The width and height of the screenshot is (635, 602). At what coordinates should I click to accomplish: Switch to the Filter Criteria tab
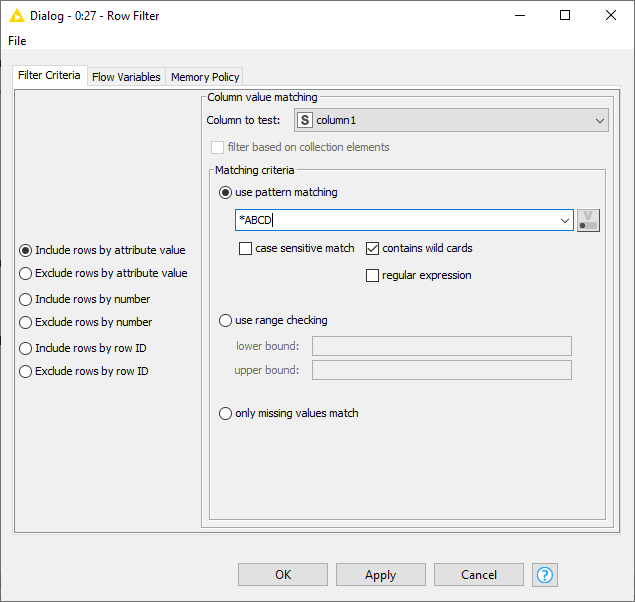49,75
